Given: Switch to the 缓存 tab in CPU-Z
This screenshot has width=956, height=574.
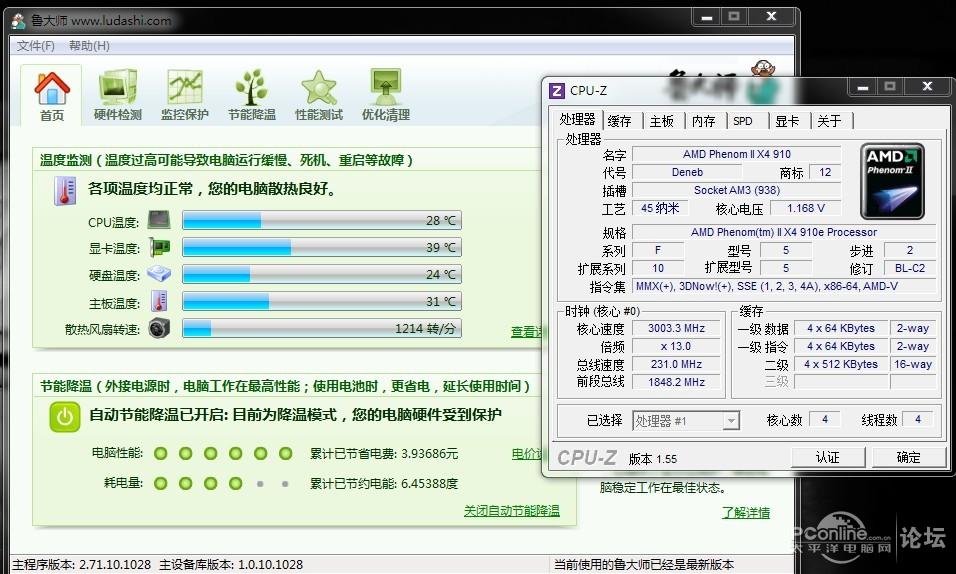Looking at the screenshot, I should [x=620, y=121].
